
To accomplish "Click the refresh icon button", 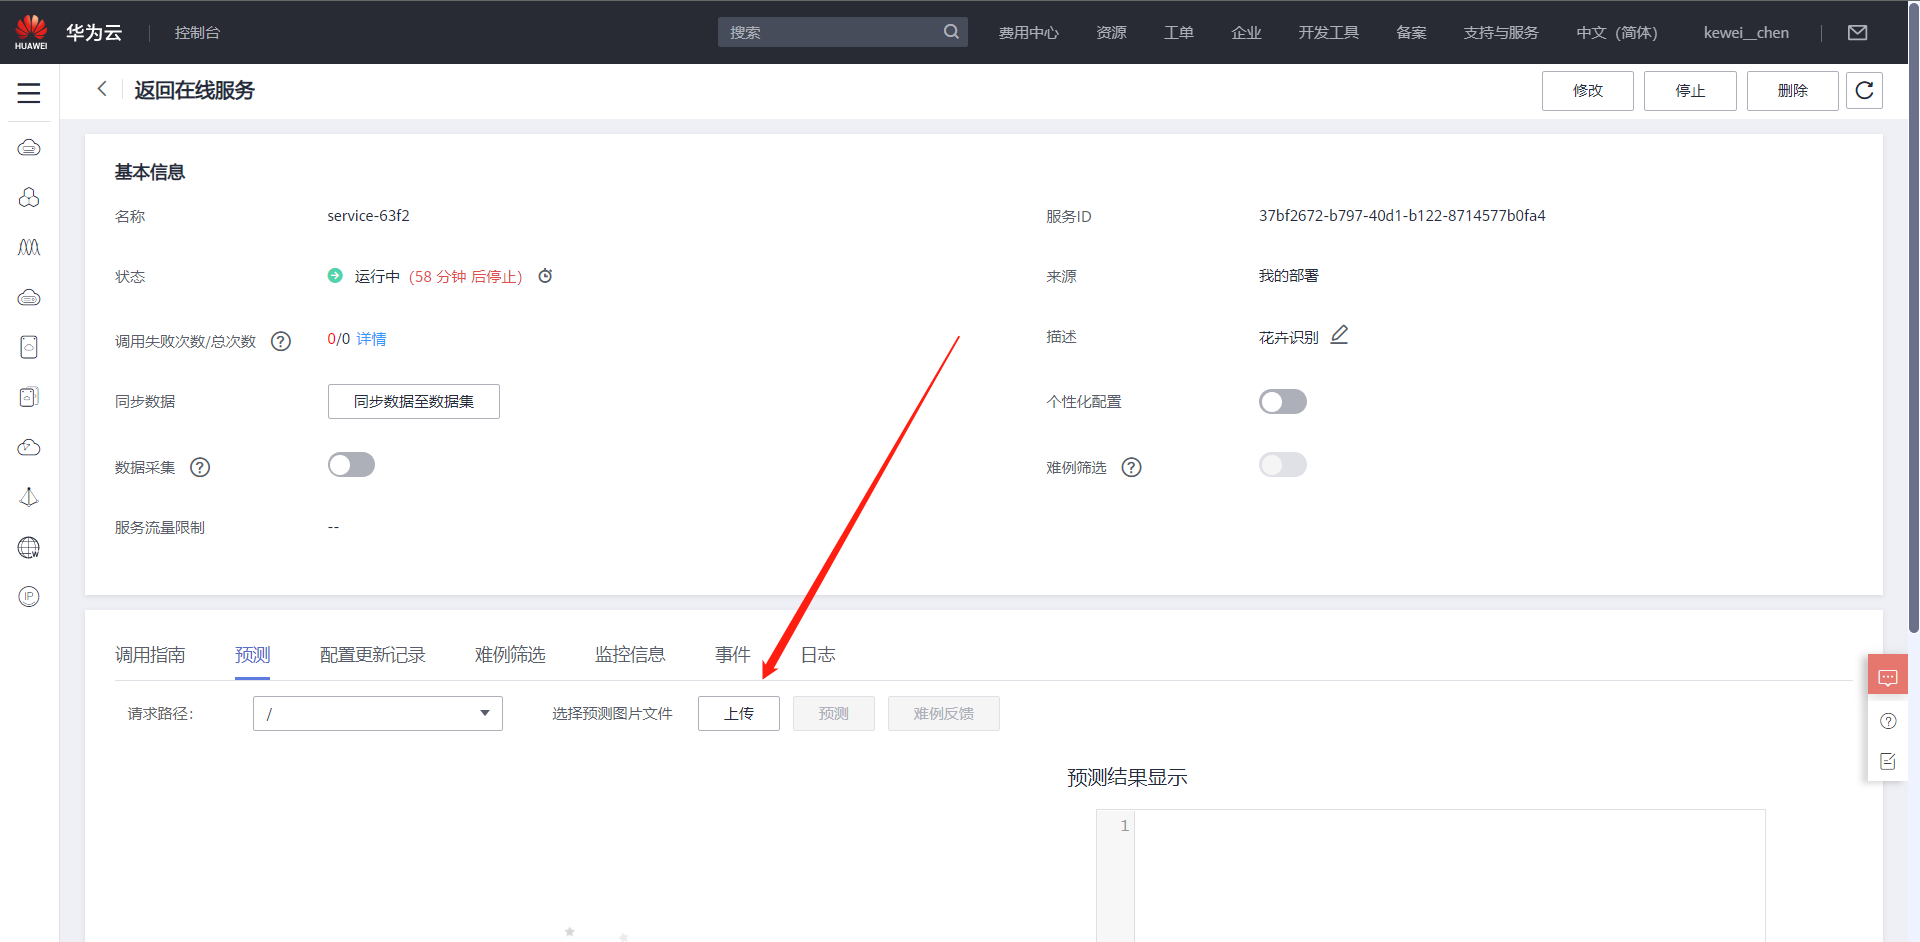I will pyautogui.click(x=1864, y=90).
